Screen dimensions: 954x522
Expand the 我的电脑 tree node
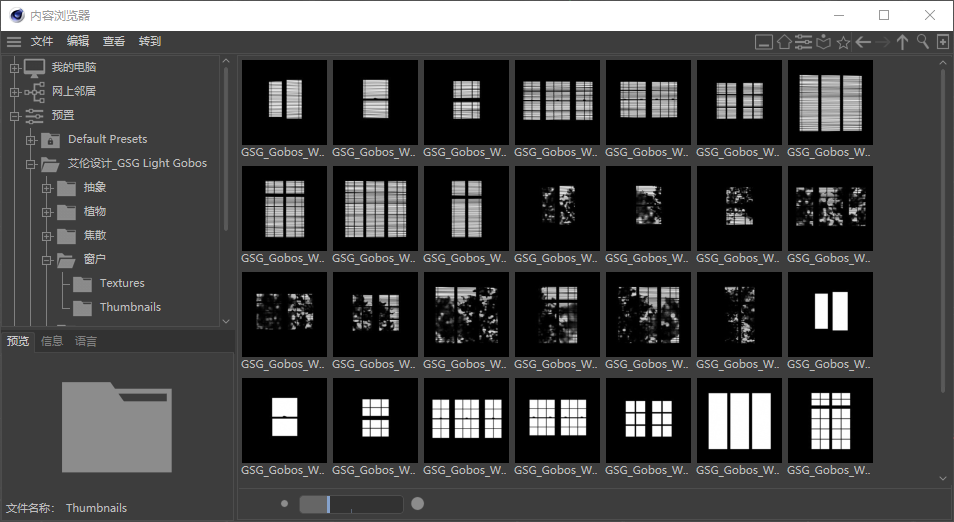click(15, 68)
